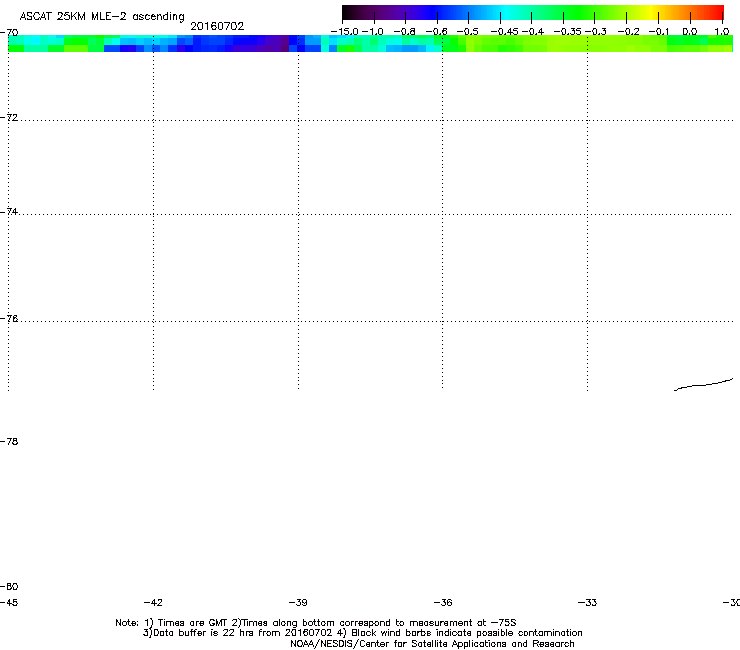The width and height of the screenshot is (740, 650).
Task: Click the colorbar label -0.6
Action: (x=437, y=32)
